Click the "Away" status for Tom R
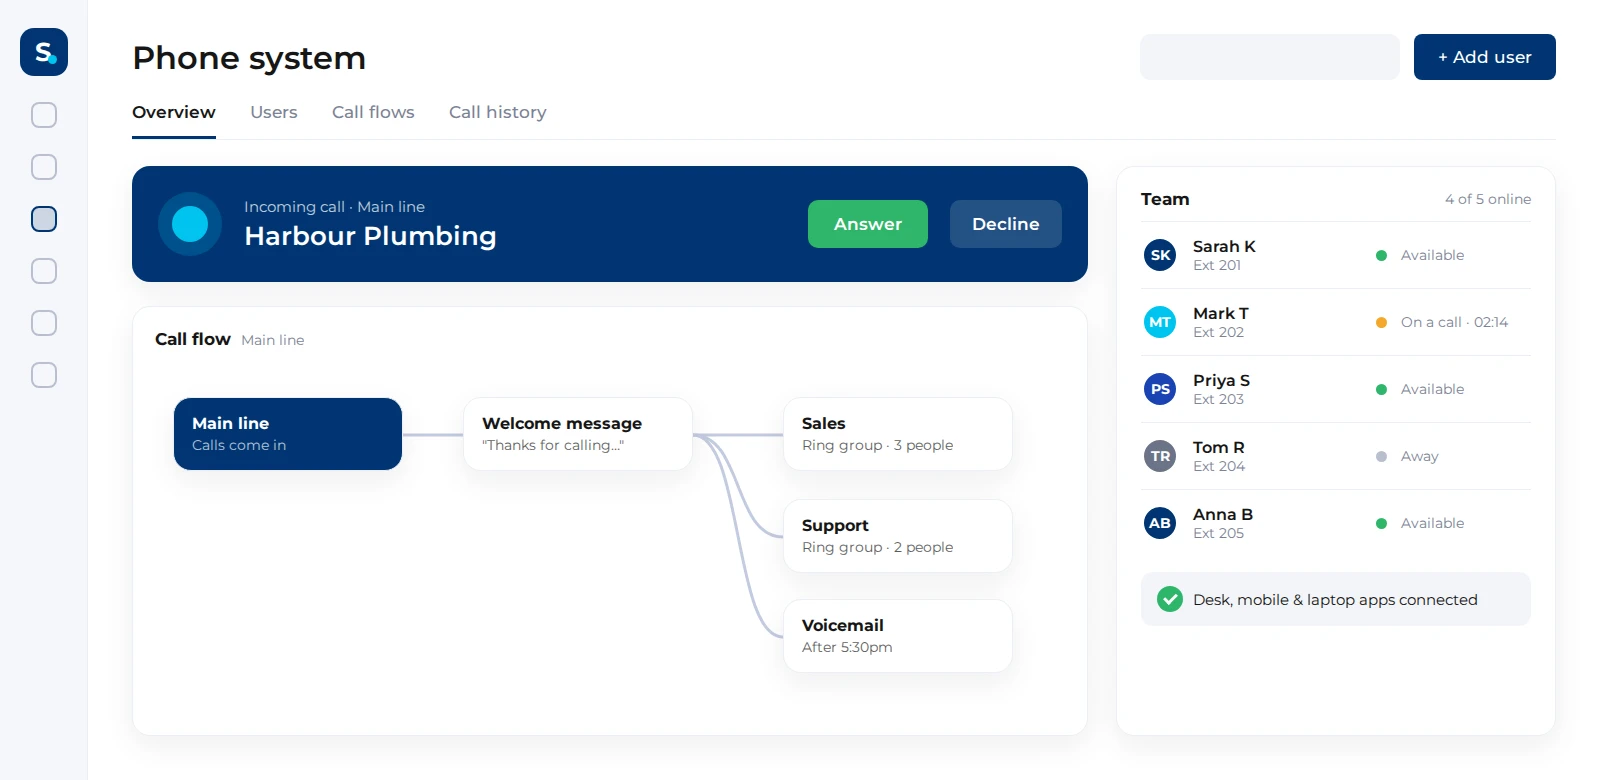The width and height of the screenshot is (1600, 780). 1420,456
